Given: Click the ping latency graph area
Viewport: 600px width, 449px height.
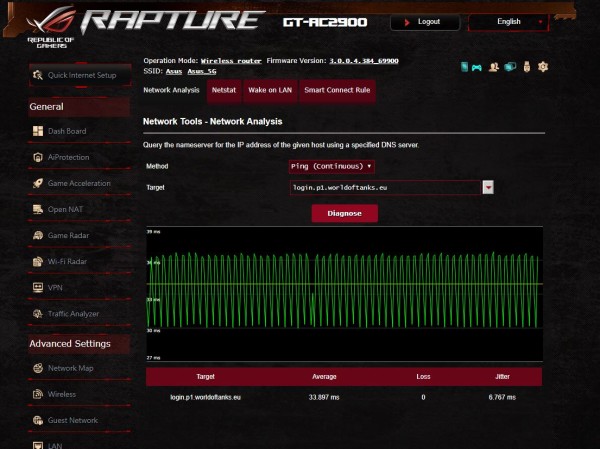Looking at the screenshot, I should 344,294.
